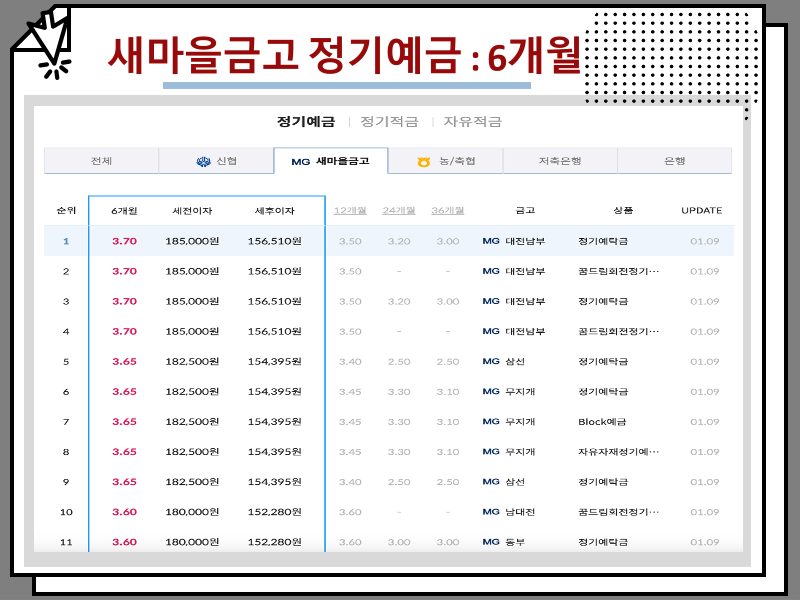Click the MG logo in rank 4 row
800x600 pixels.
click(x=491, y=331)
